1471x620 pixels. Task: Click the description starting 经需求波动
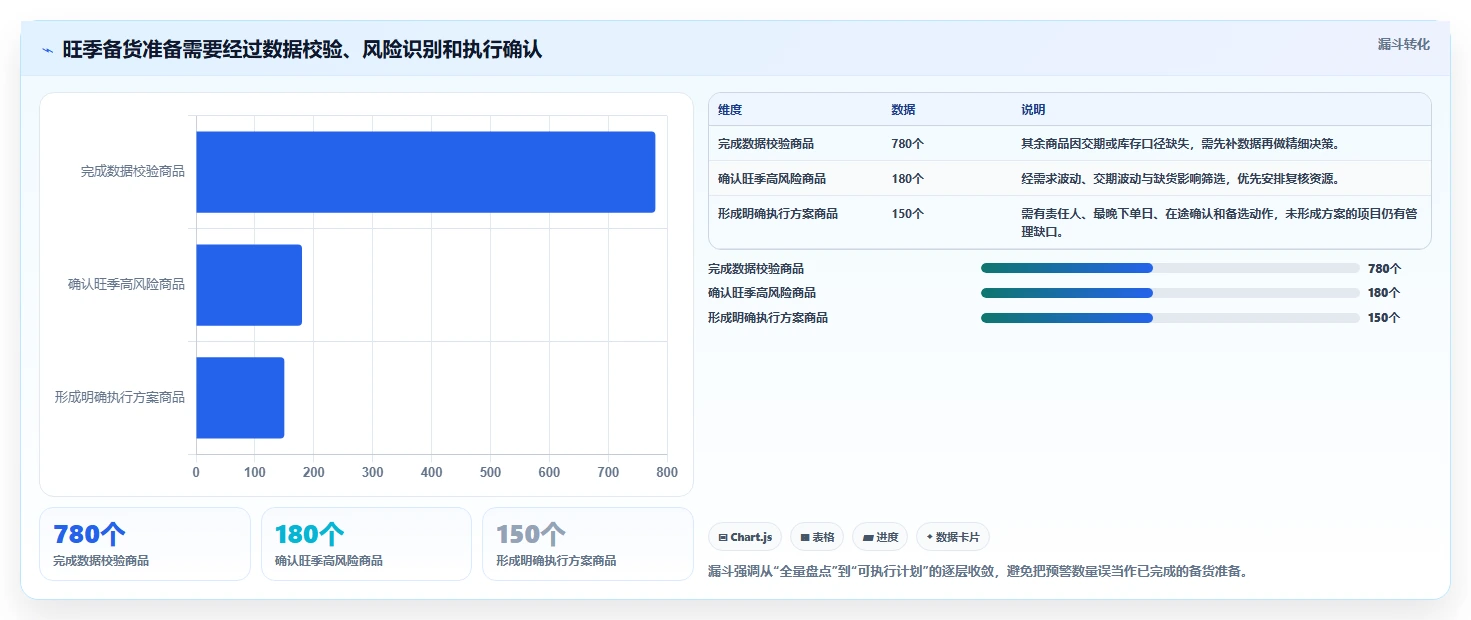[1180, 179]
